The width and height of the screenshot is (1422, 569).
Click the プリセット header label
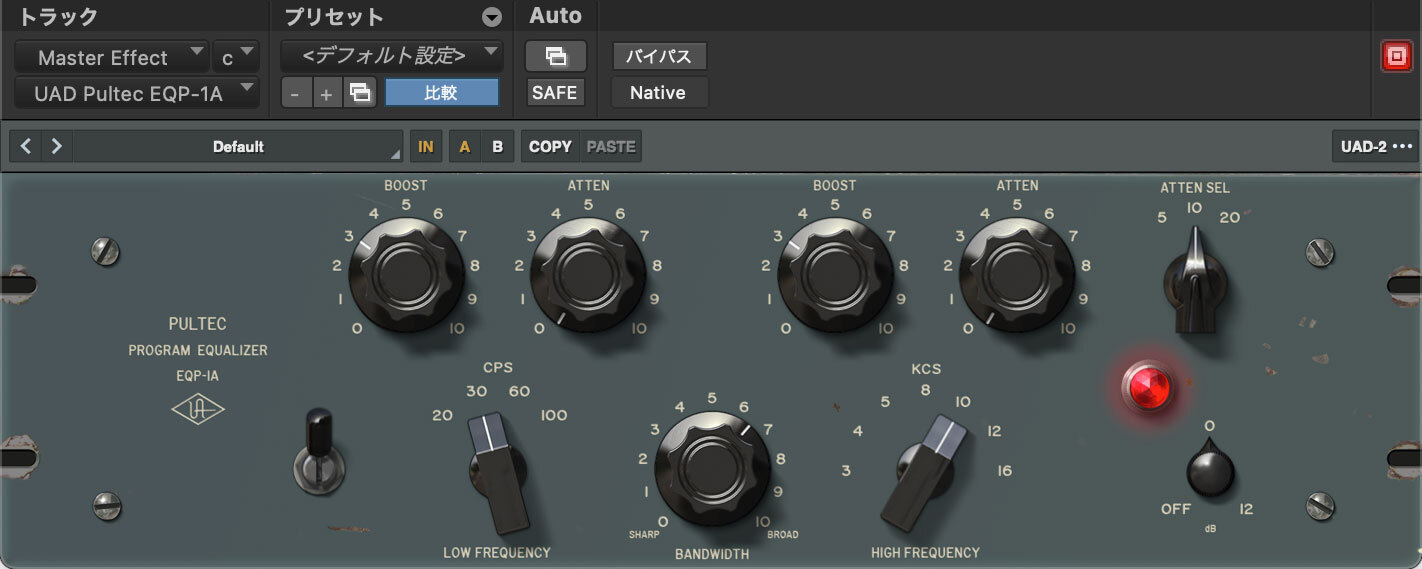[334, 17]
